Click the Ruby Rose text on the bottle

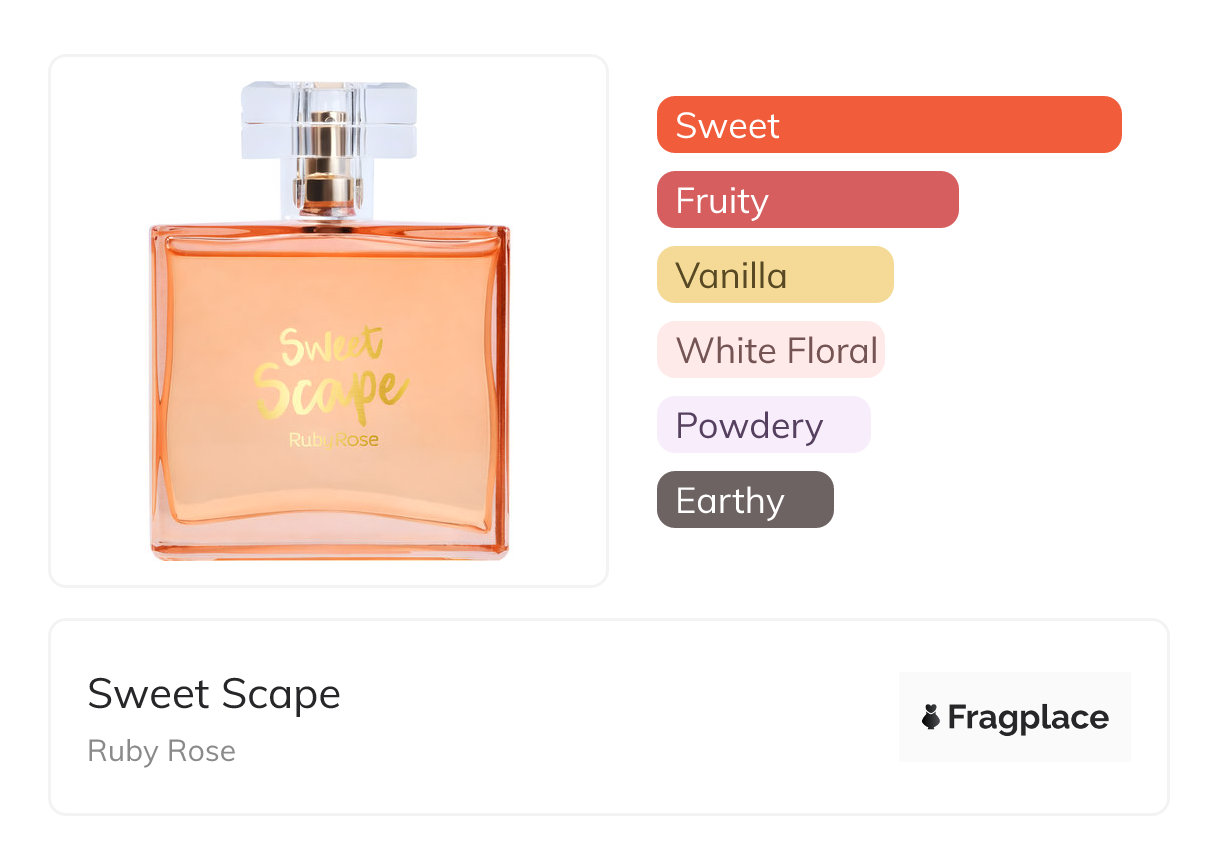point(333,439)
